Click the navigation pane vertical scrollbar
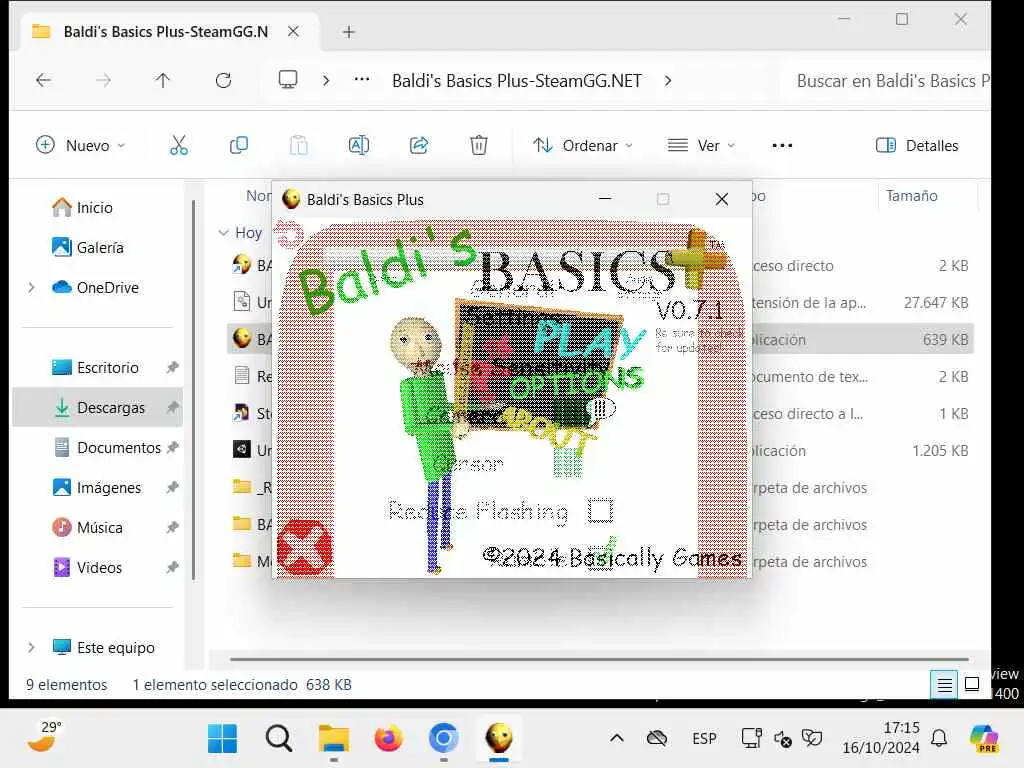1024x768 pixels. [193, 390]
